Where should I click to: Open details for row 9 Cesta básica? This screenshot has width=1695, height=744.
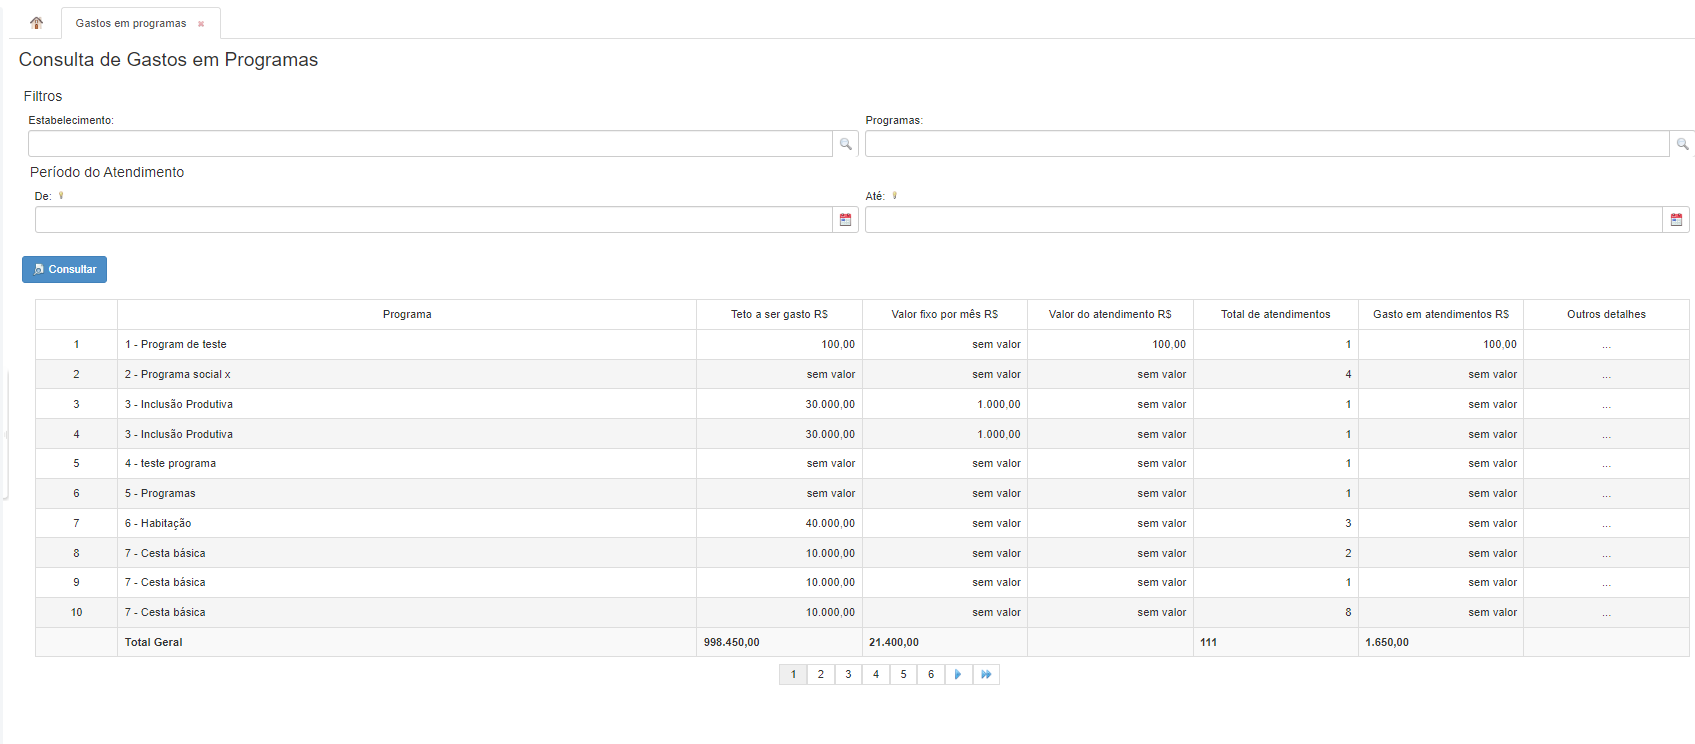[1607, 583]
